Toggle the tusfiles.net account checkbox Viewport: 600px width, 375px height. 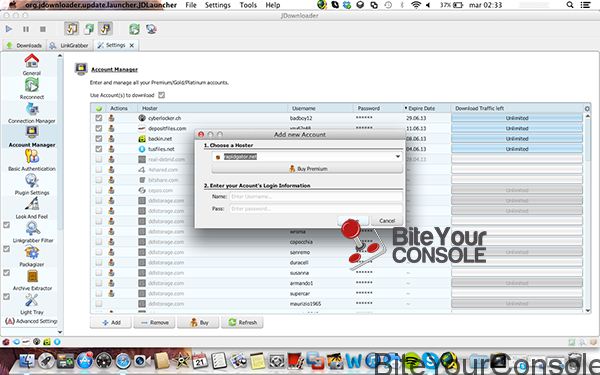(99, 149)
